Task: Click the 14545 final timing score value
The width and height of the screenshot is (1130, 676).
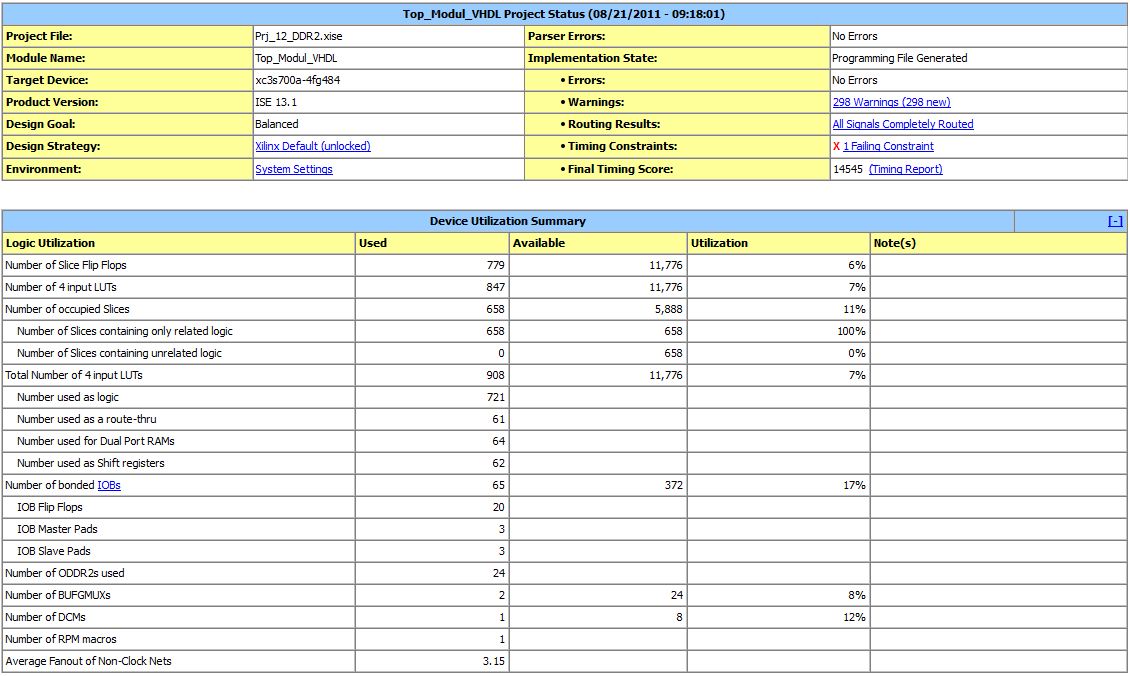Action: pos(847,169)
